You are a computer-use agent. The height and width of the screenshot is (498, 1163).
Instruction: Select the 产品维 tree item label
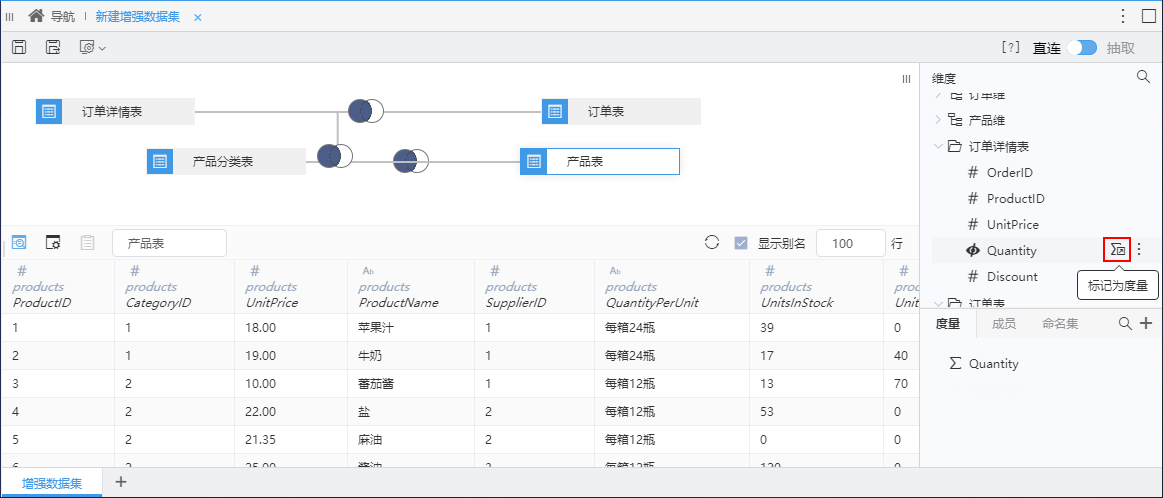986,120
